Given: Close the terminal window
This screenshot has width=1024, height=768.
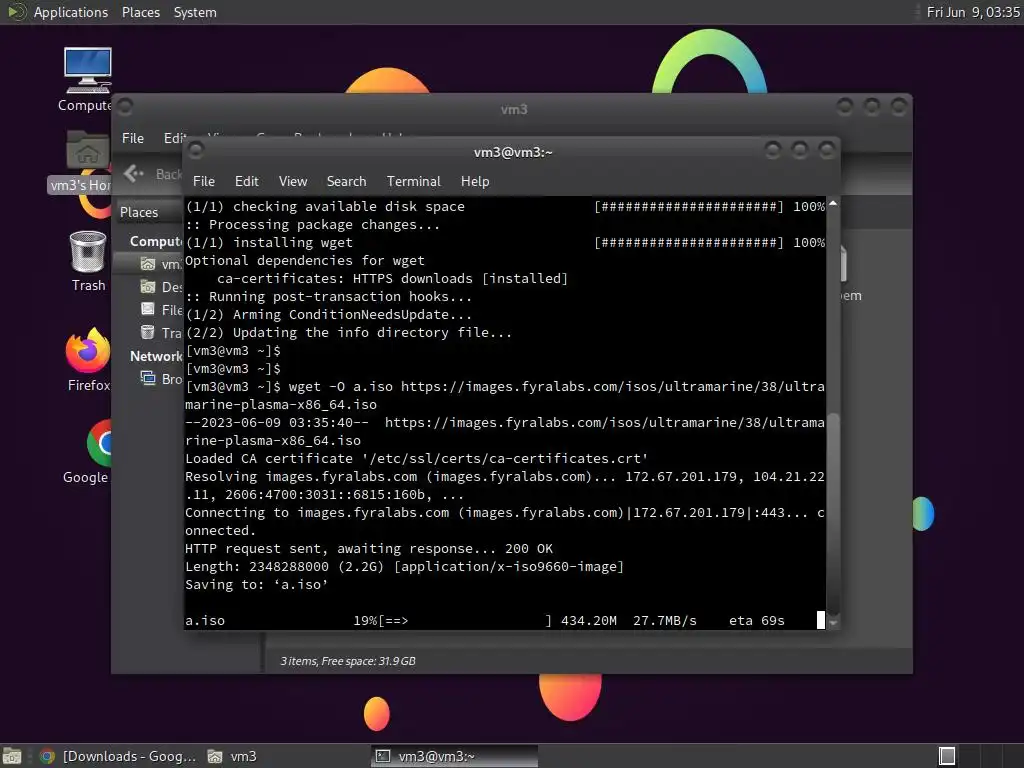Looking at the screenshot, I should click(x=827, y=151).
